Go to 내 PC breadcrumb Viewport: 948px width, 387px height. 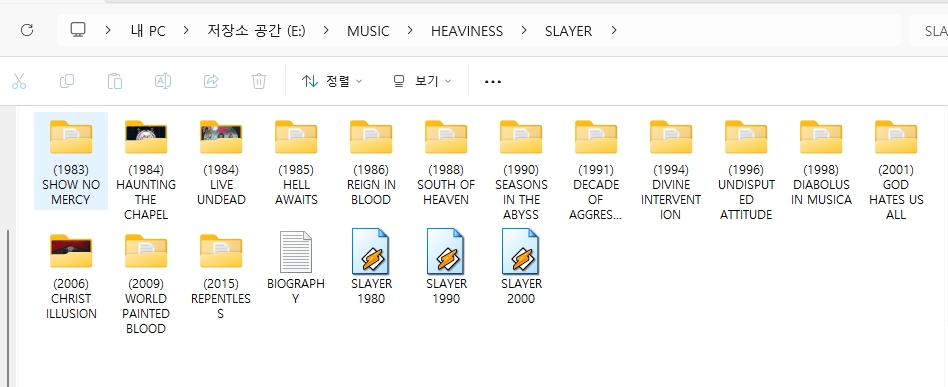pyautogui.click(x=148, y=31)
